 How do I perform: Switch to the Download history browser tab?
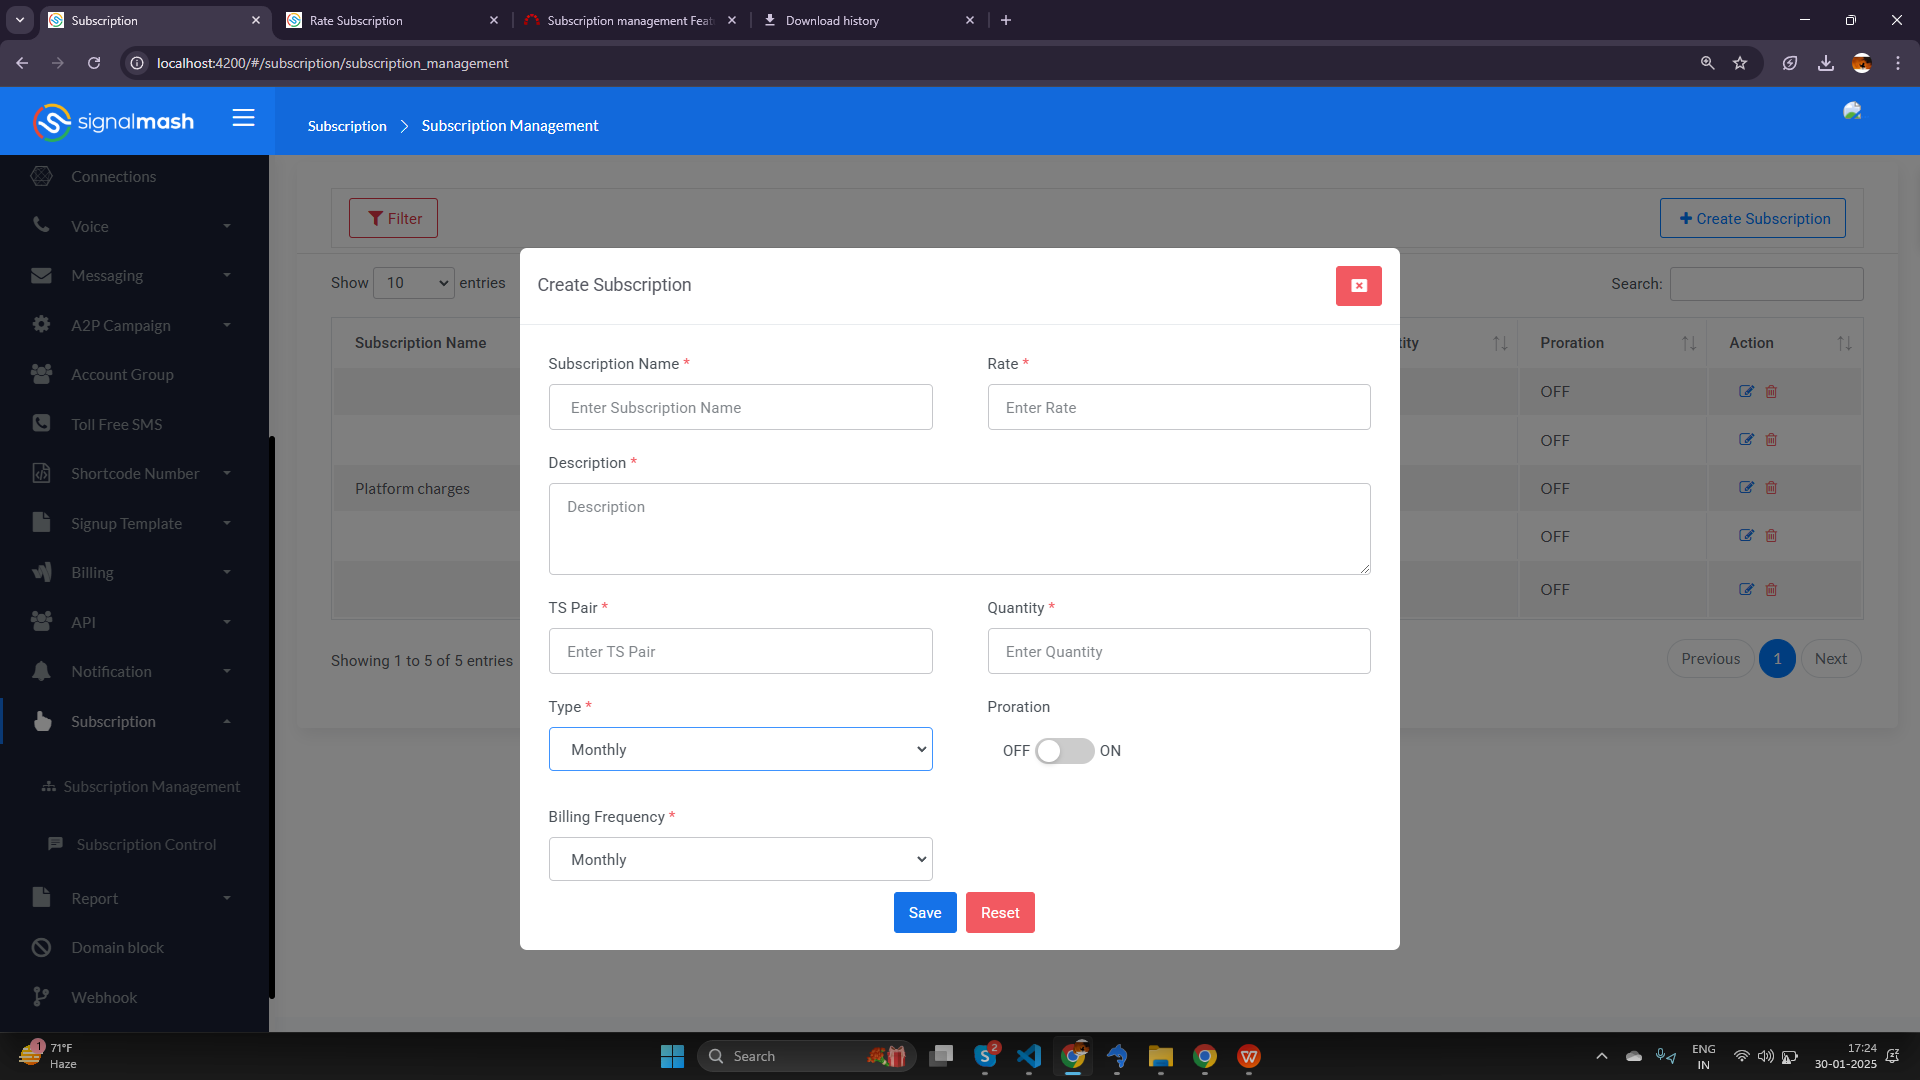868,20
